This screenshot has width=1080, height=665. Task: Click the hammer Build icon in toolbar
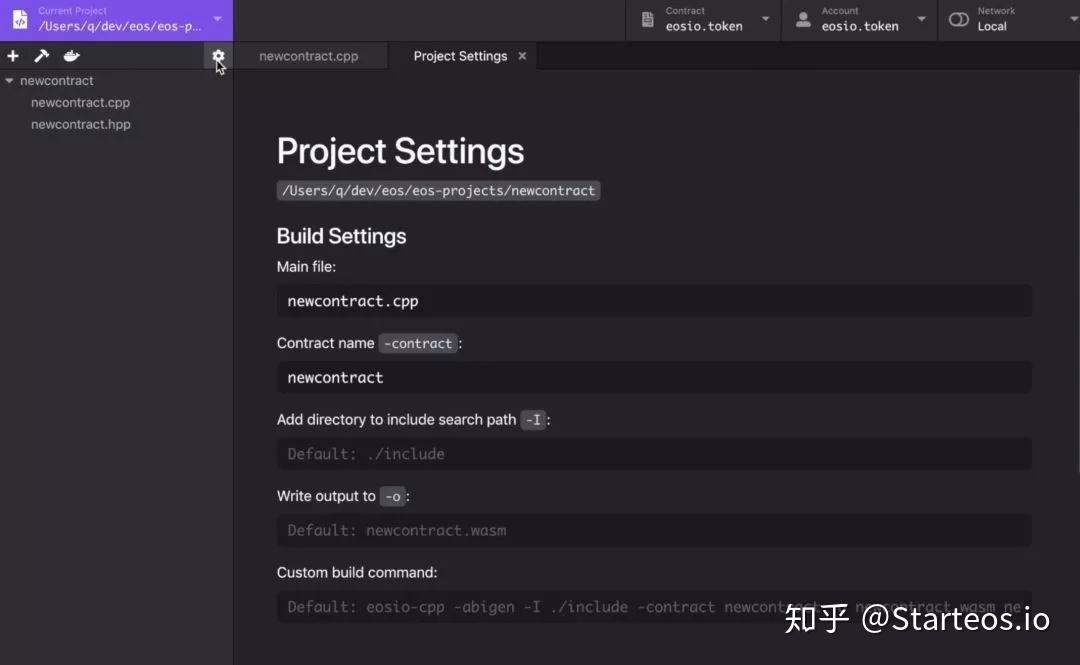point(42,56)
